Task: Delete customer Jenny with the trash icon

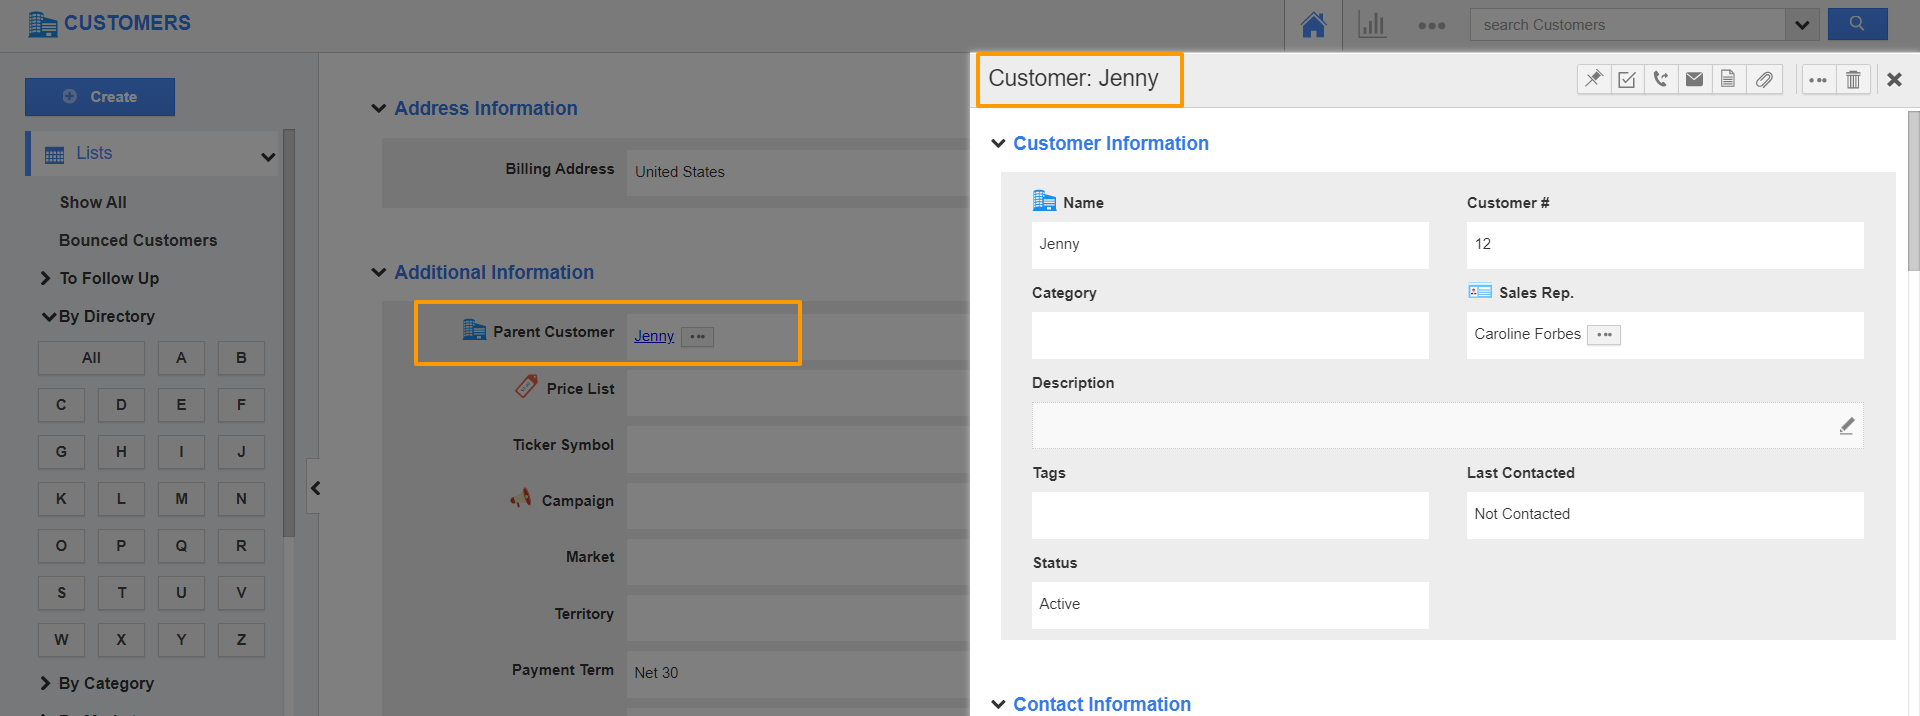Action: coord(1853,79)
